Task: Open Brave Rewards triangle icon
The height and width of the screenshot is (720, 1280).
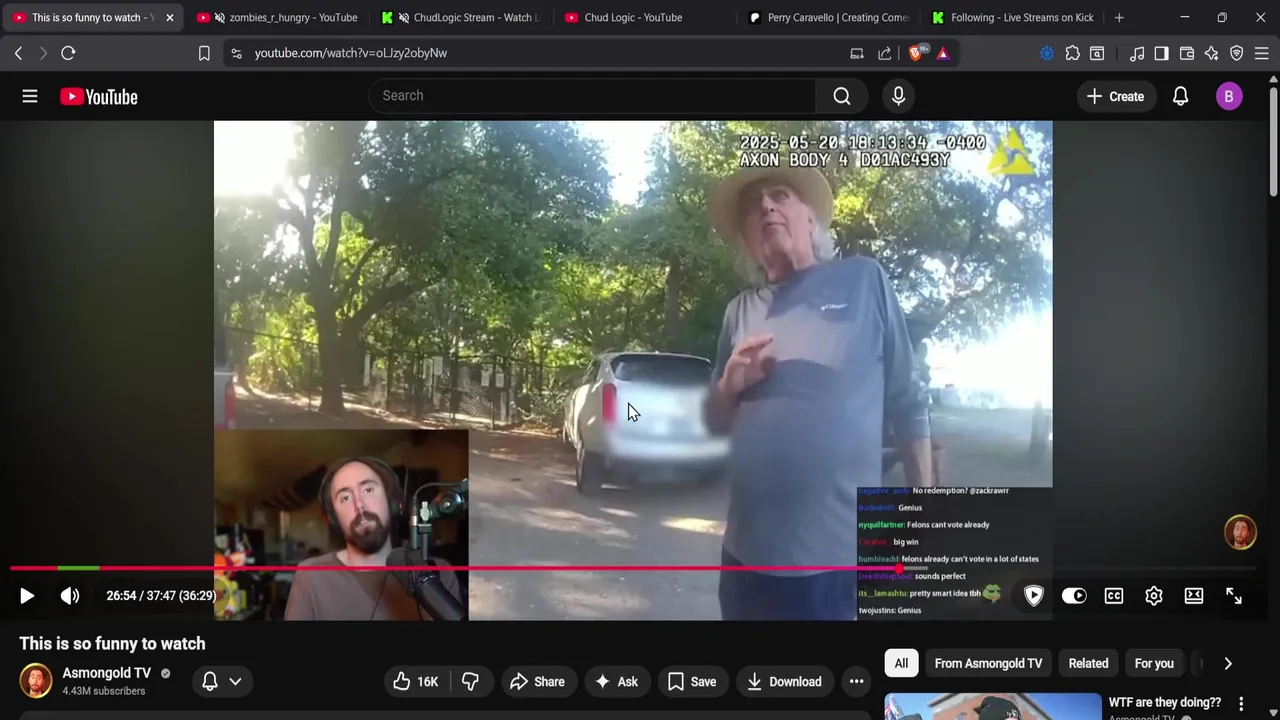Action: pos(943,53)
